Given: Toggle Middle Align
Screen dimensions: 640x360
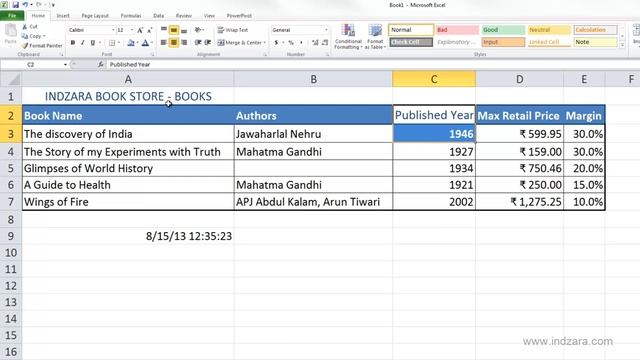Looking at the screenshot, I should coord(174,30).
